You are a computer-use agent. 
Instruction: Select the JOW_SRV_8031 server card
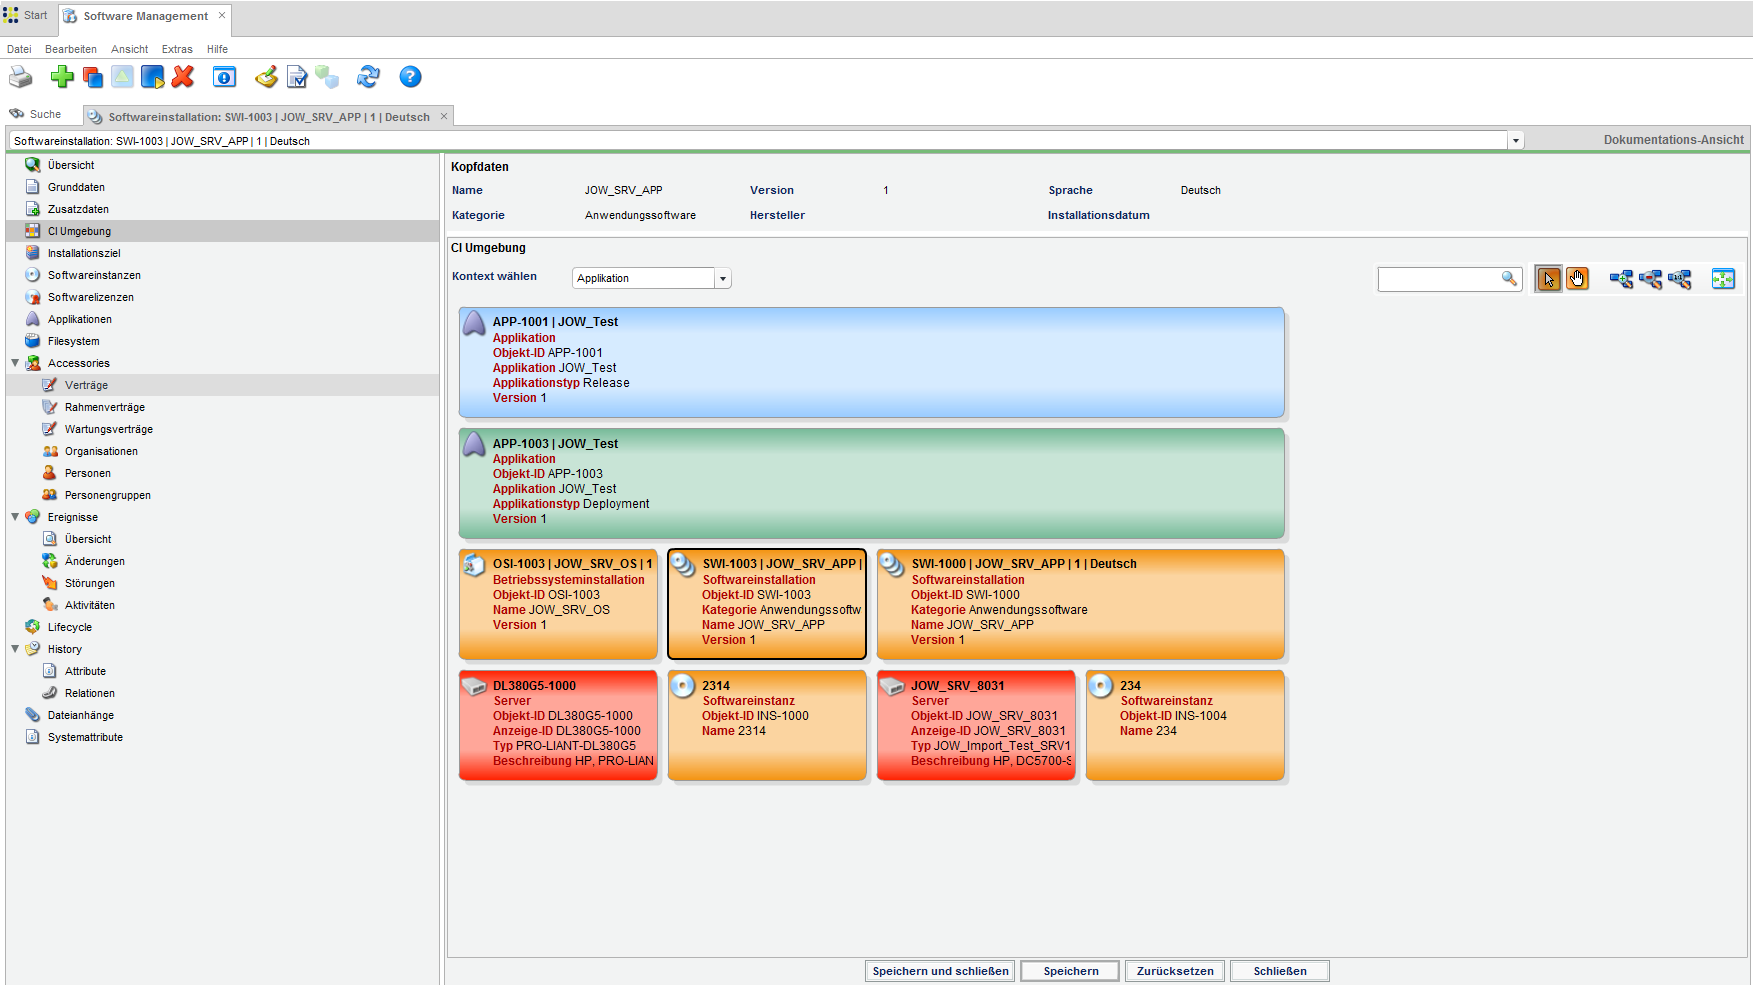[x=976, y=725]
